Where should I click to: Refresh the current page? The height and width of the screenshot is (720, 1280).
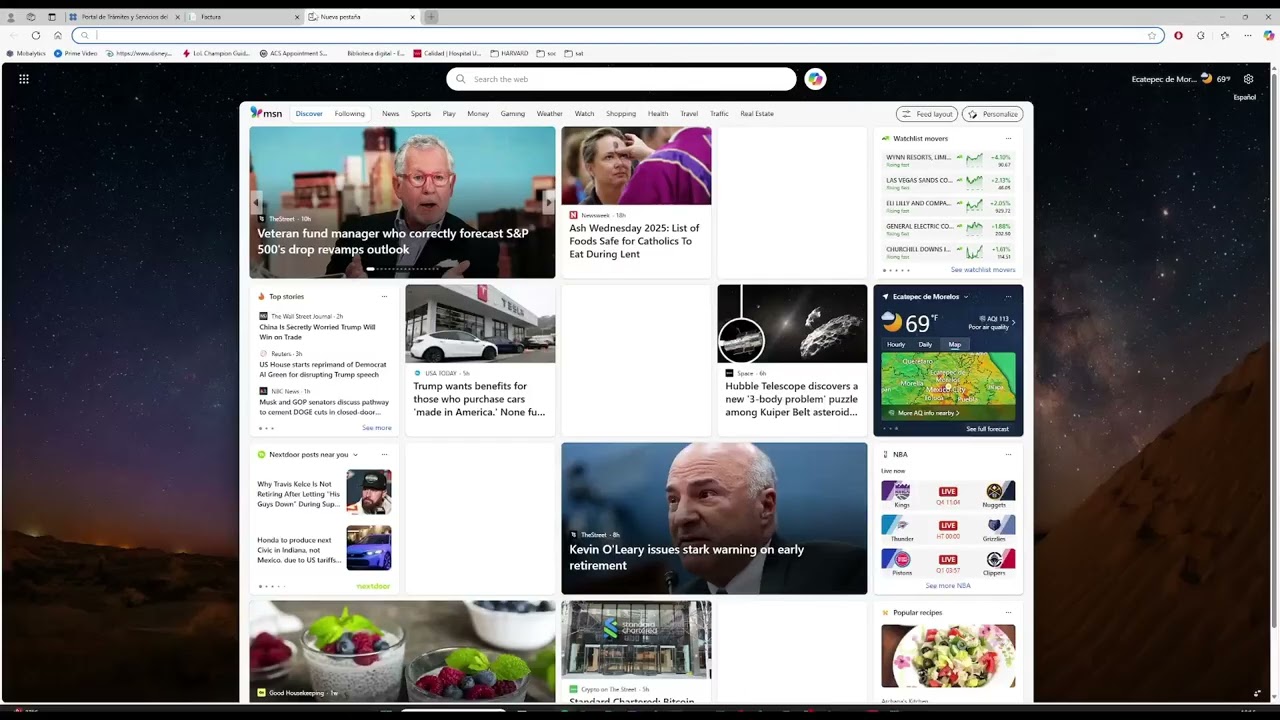36,35
